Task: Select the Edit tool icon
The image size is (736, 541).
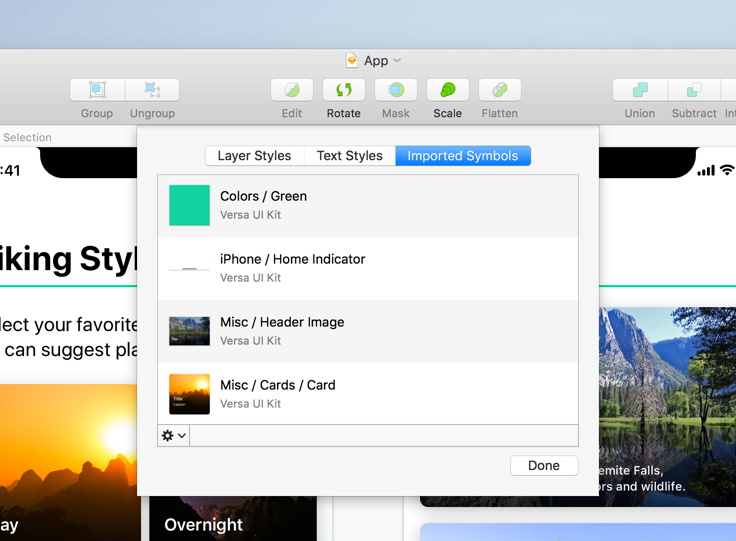Action: click(x=292, y=90)
